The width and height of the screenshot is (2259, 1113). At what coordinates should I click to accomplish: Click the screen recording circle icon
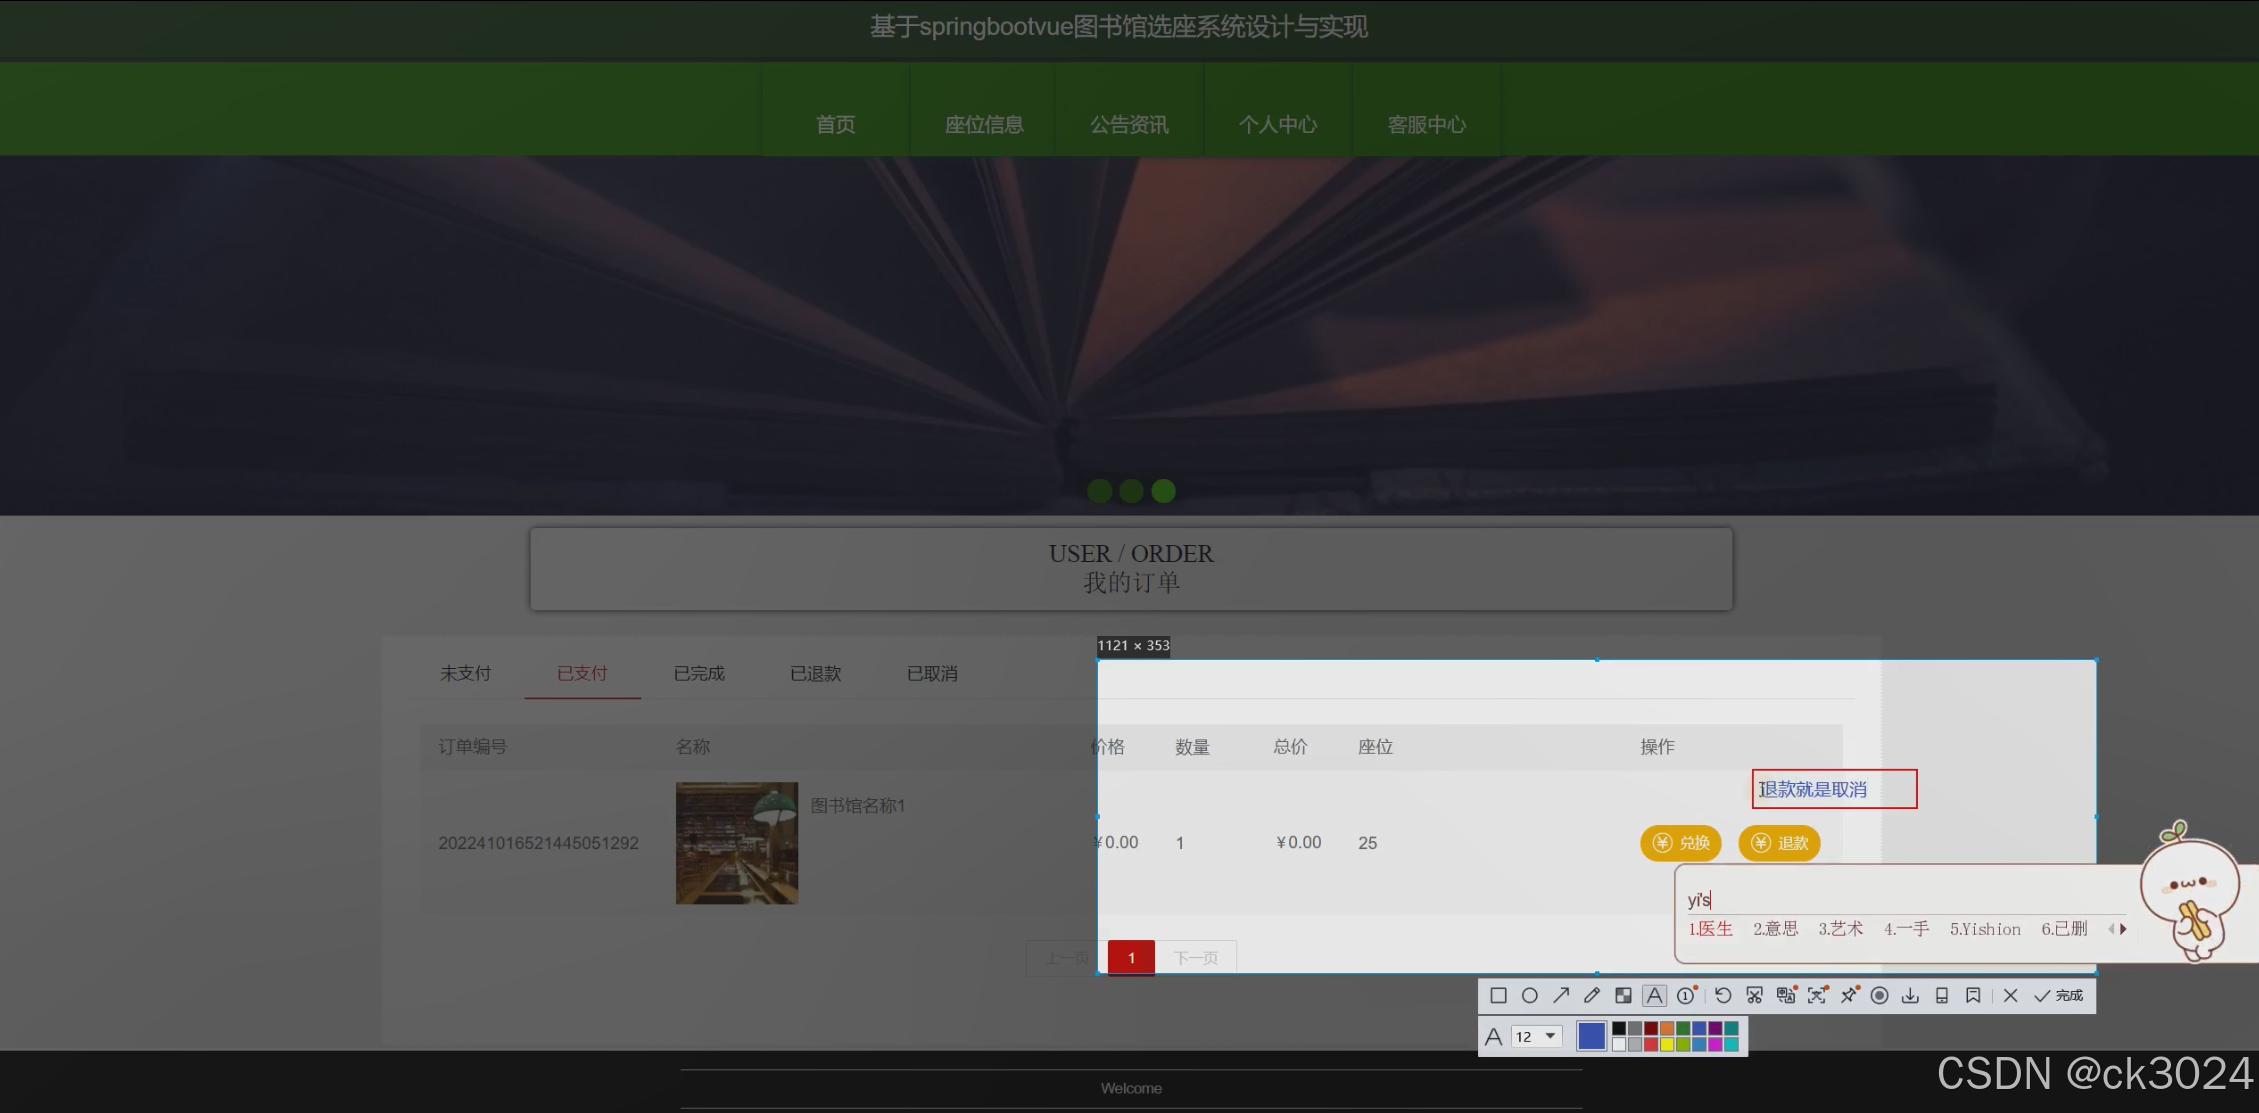1879,995
